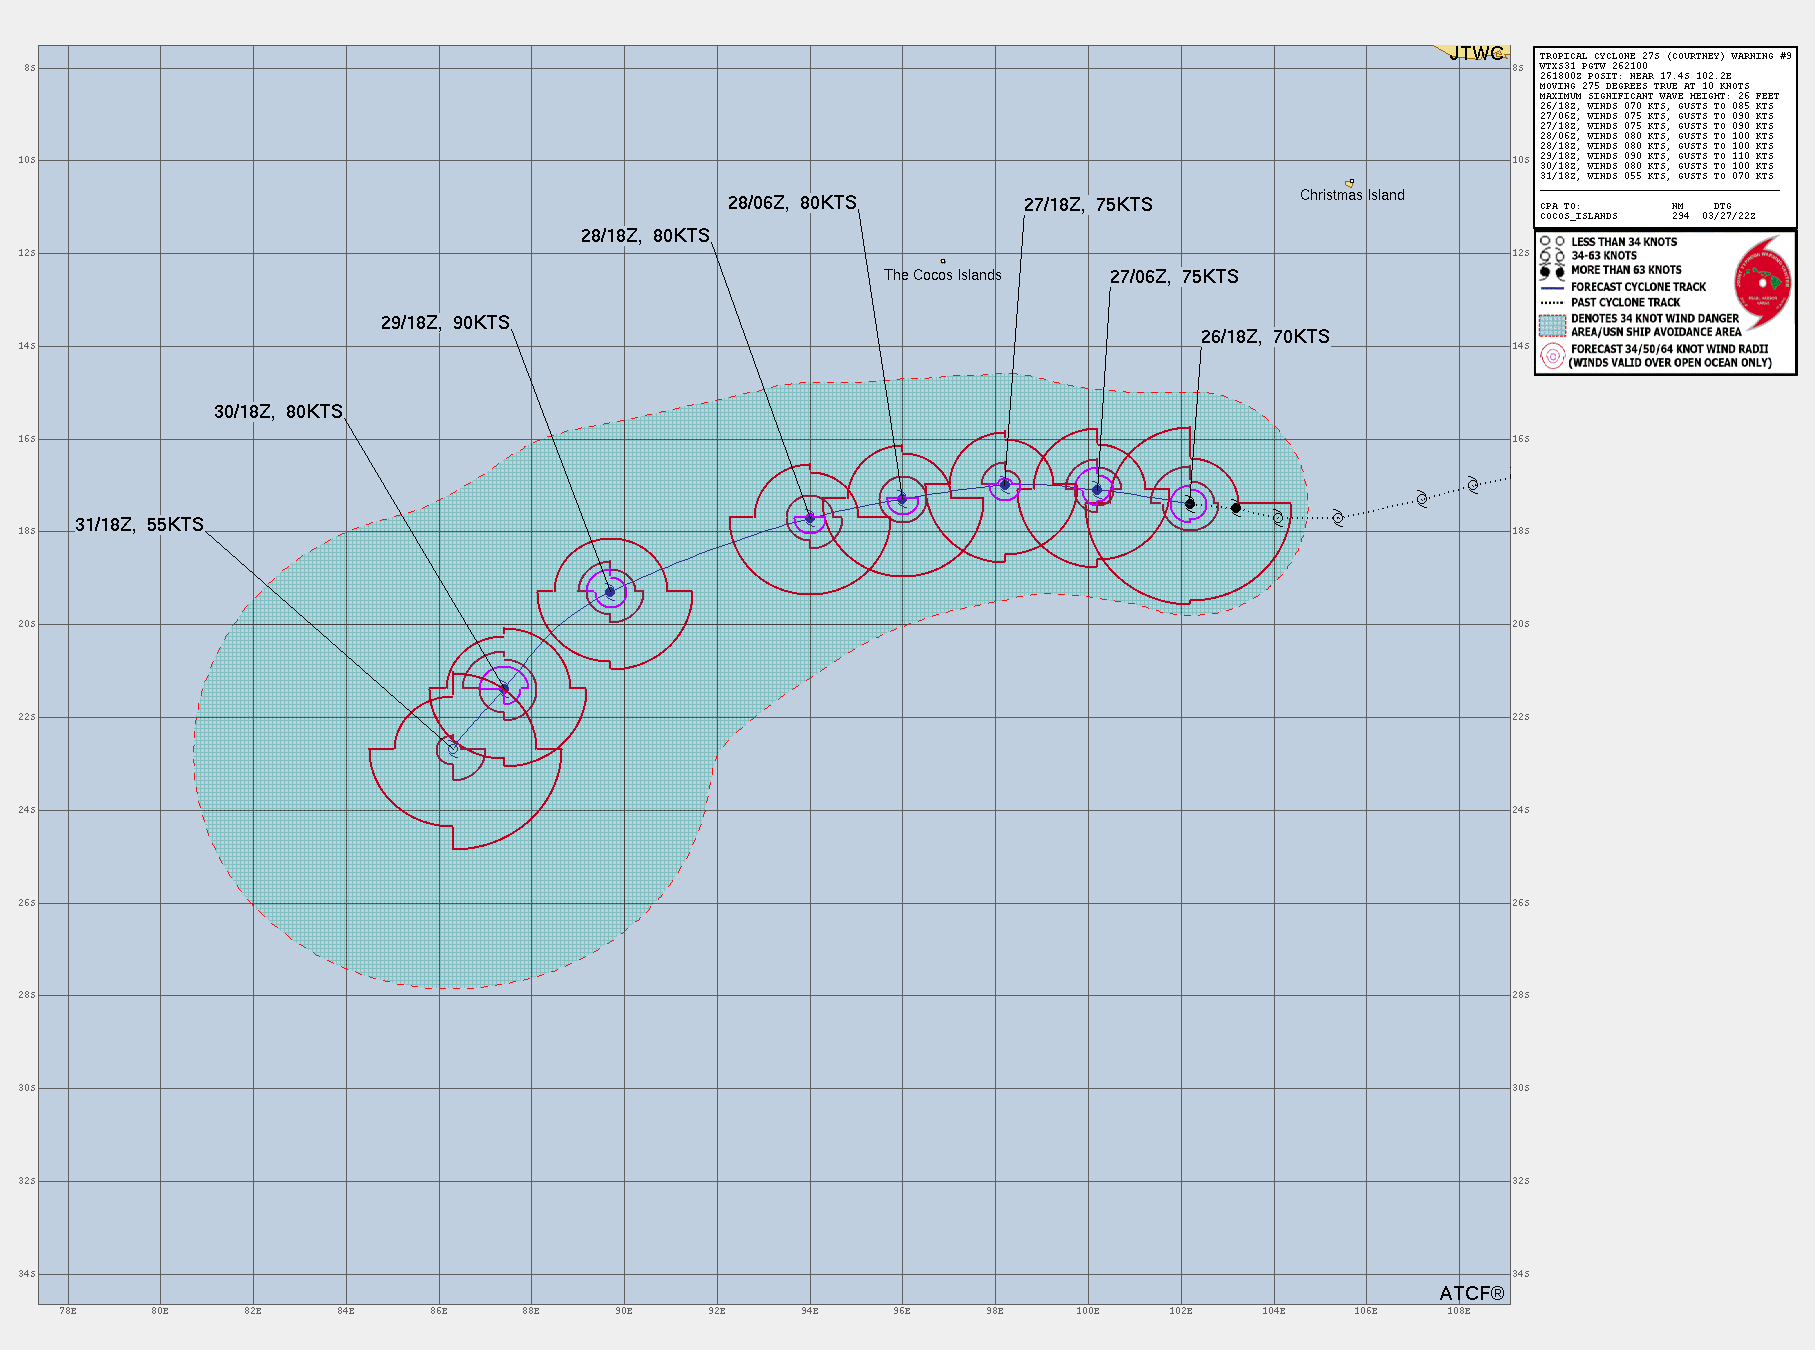
Task: Click the Cocos Islands dot marker
Action: (x=942, y=261)
